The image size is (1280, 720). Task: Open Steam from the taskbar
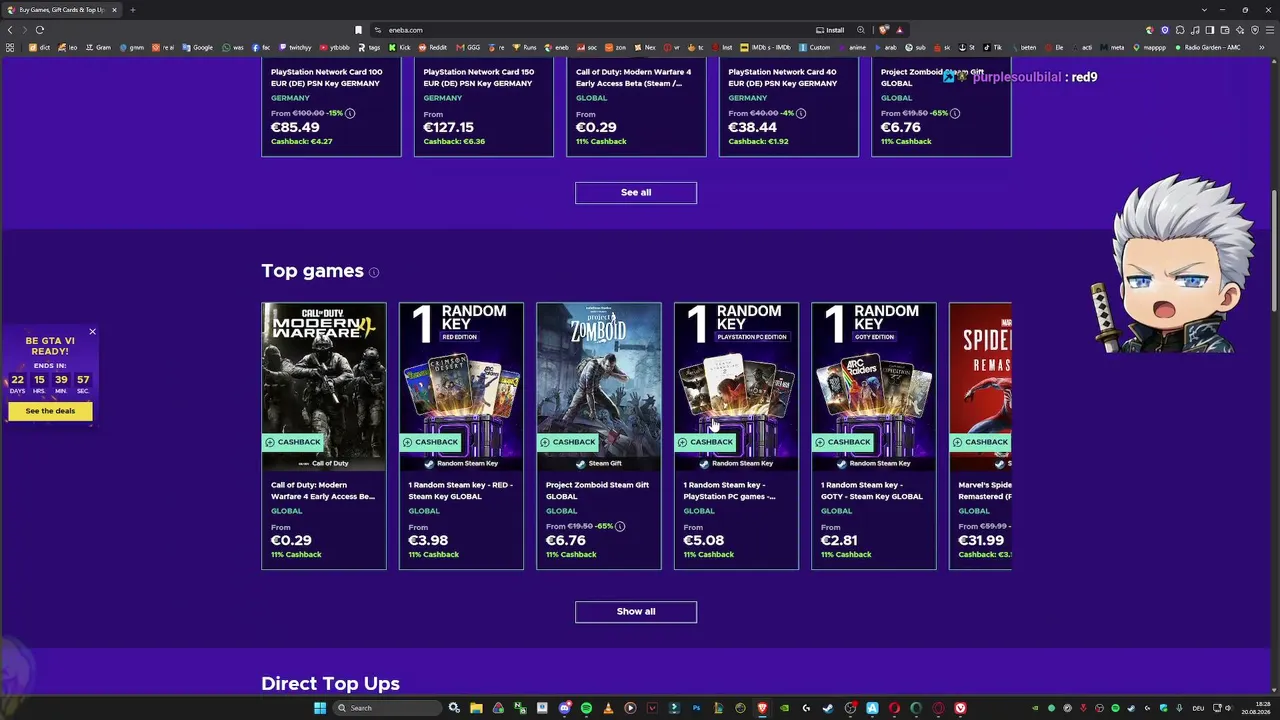click(x=828, y=708)
